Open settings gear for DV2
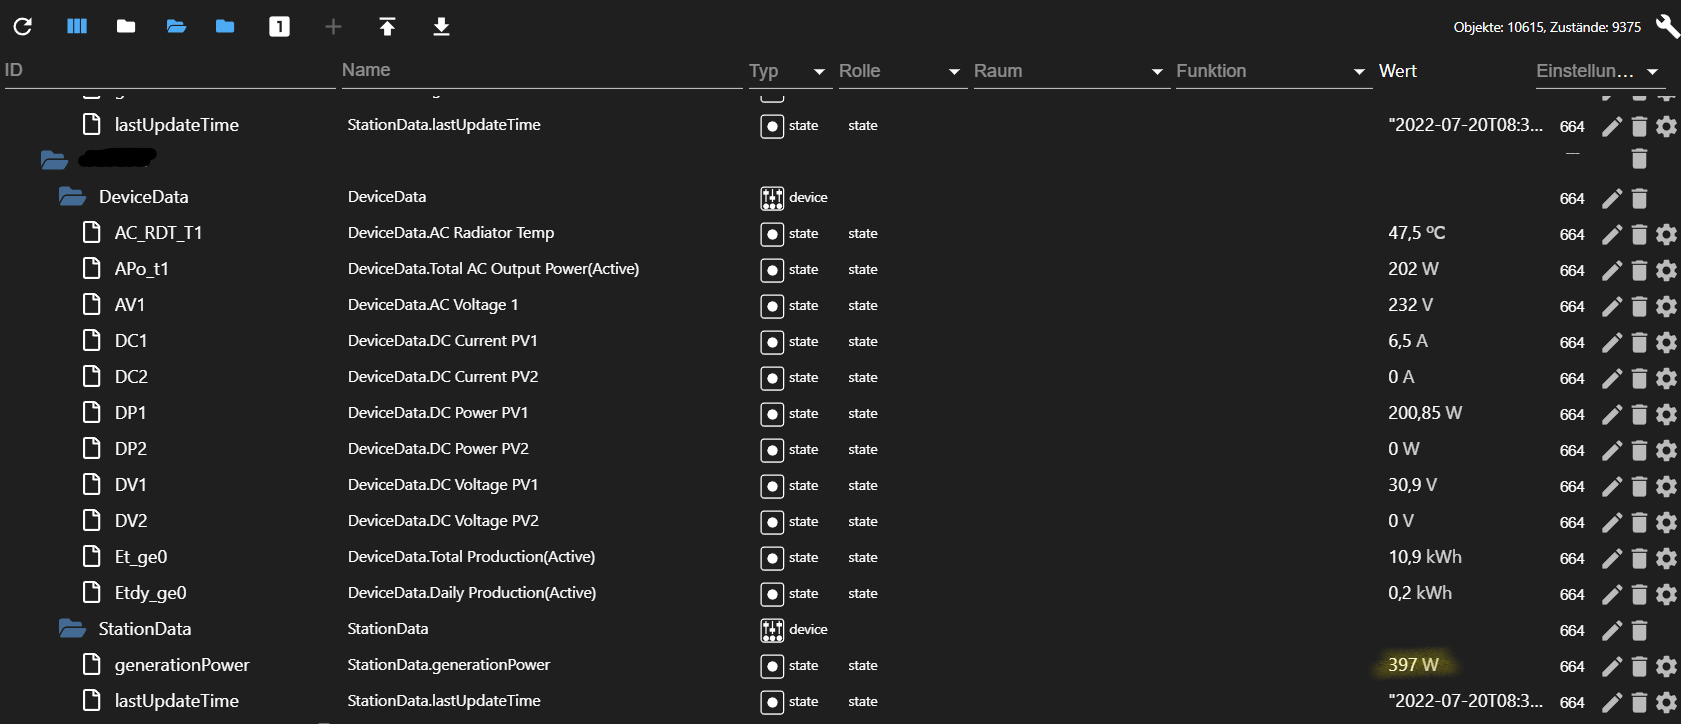 coord(1666,522)
